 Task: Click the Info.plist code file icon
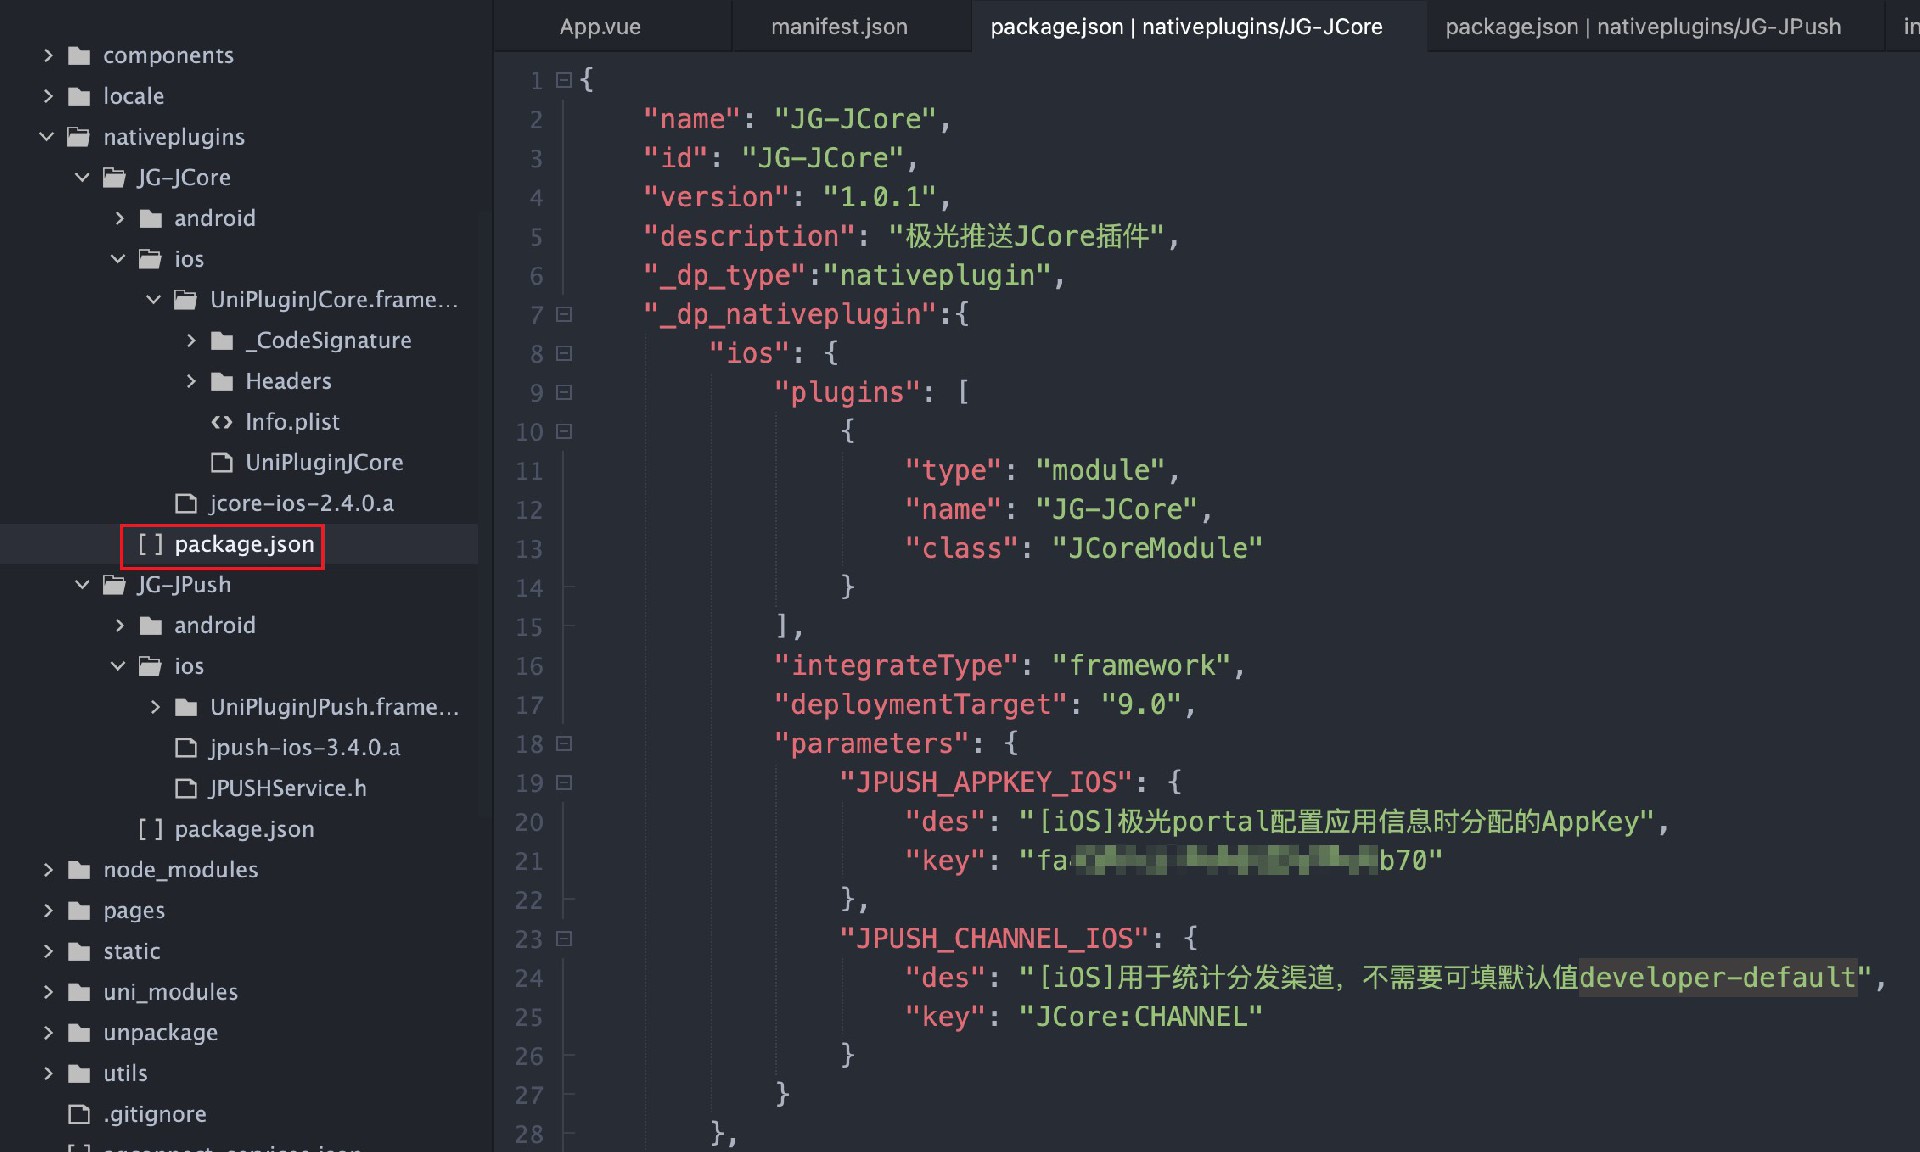[222, 422]
